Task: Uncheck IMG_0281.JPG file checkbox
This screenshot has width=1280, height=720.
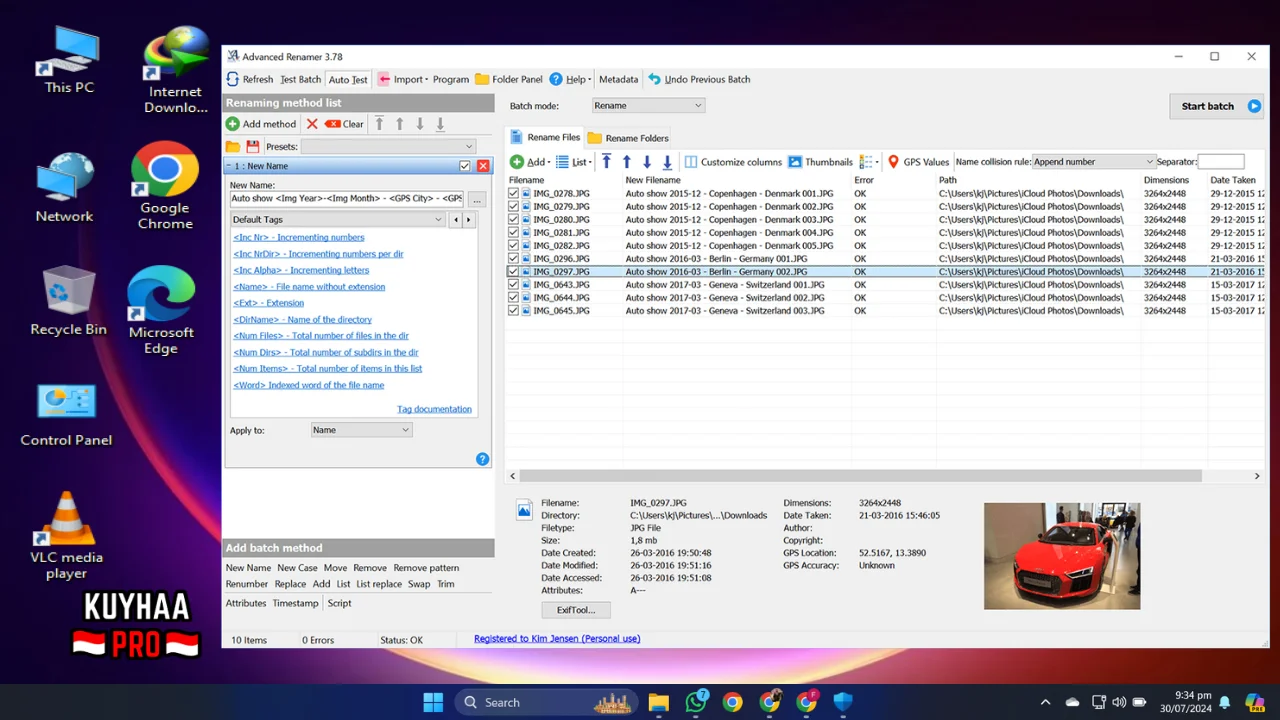Action: click(x=513, y=233)
